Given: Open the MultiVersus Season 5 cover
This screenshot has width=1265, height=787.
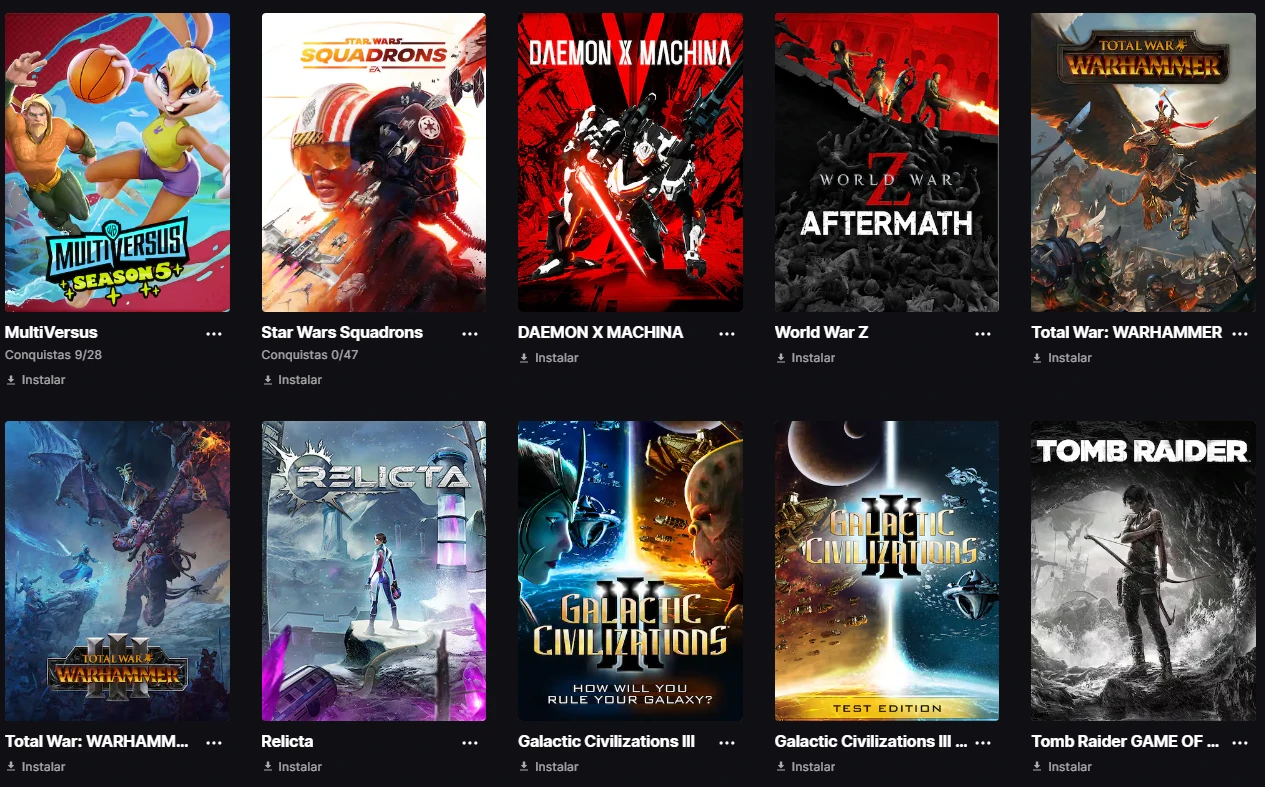Looking at the screenshot, I should pyautogui.click(x=117, y=162).
